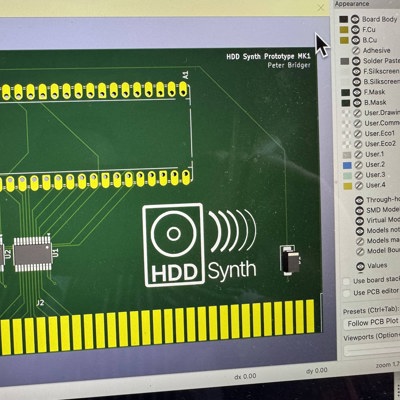Click the blue User.2 color swatch
Viewport: 400px width, 400px height.
point(347,165)
